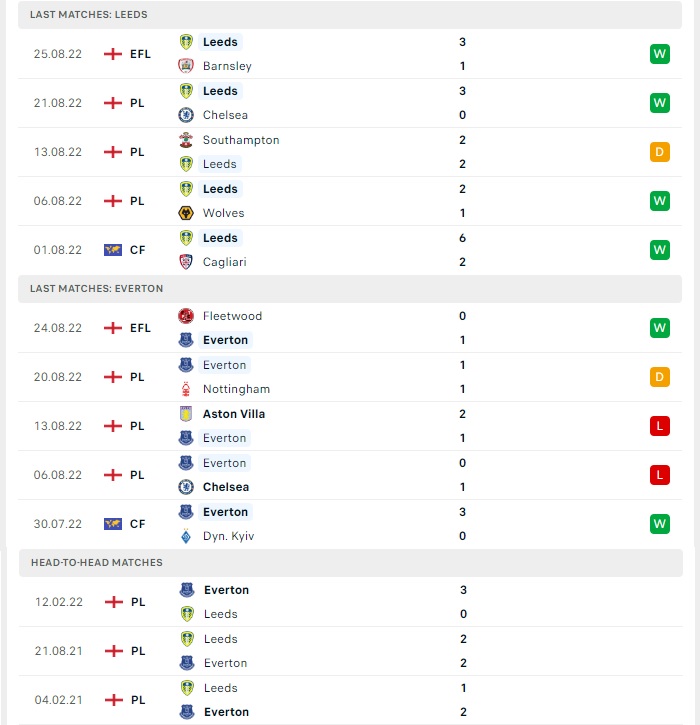Image resolution: width=700 pixels, height=725 pixels.
Task: Open the Last Matches: Leeds section header
Action: (350, 15)
